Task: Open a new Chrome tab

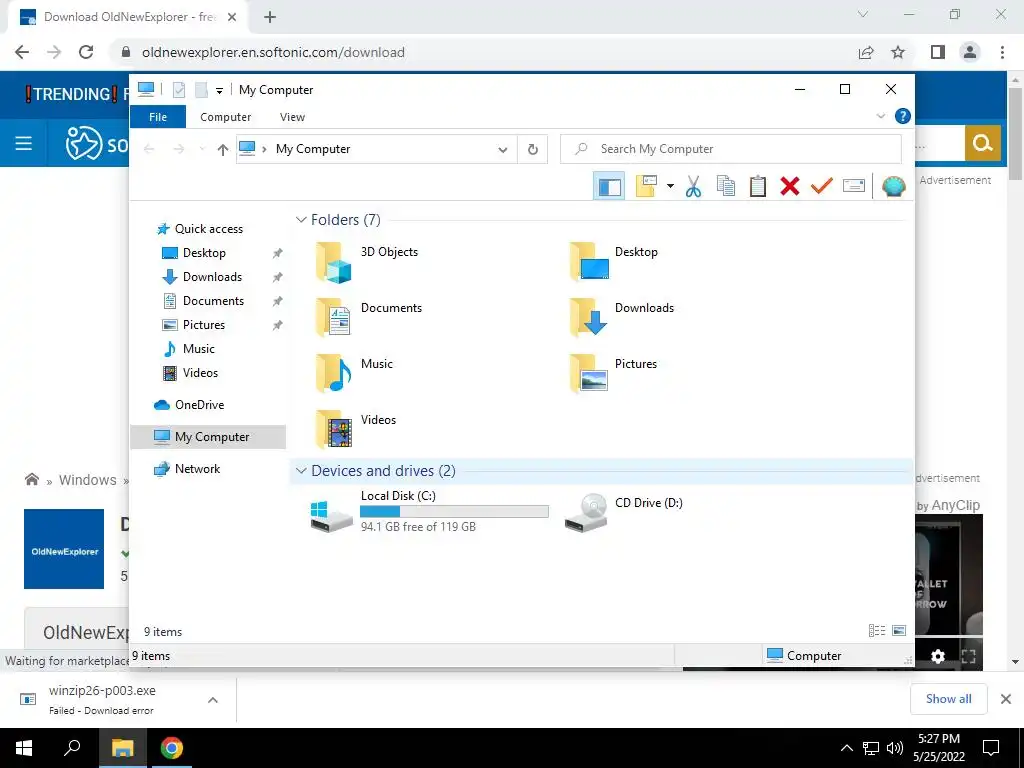Action: click(270, 18)
